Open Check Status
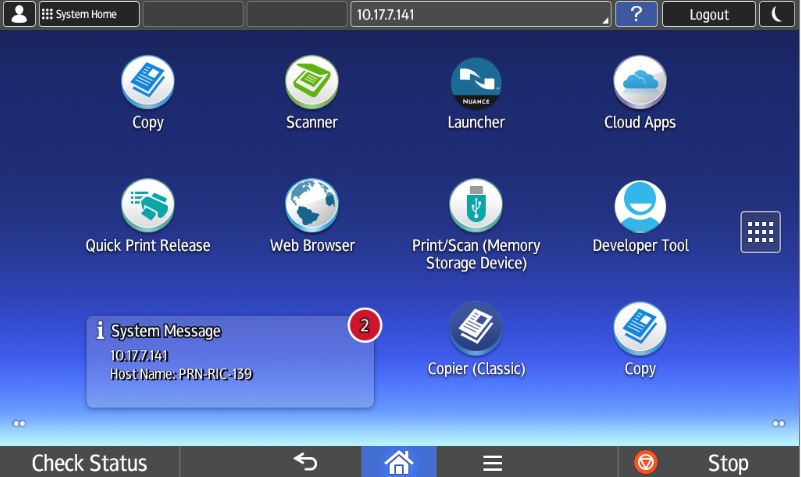The width and height of the screenshot is (801, 477). click(x=90, y=462)
